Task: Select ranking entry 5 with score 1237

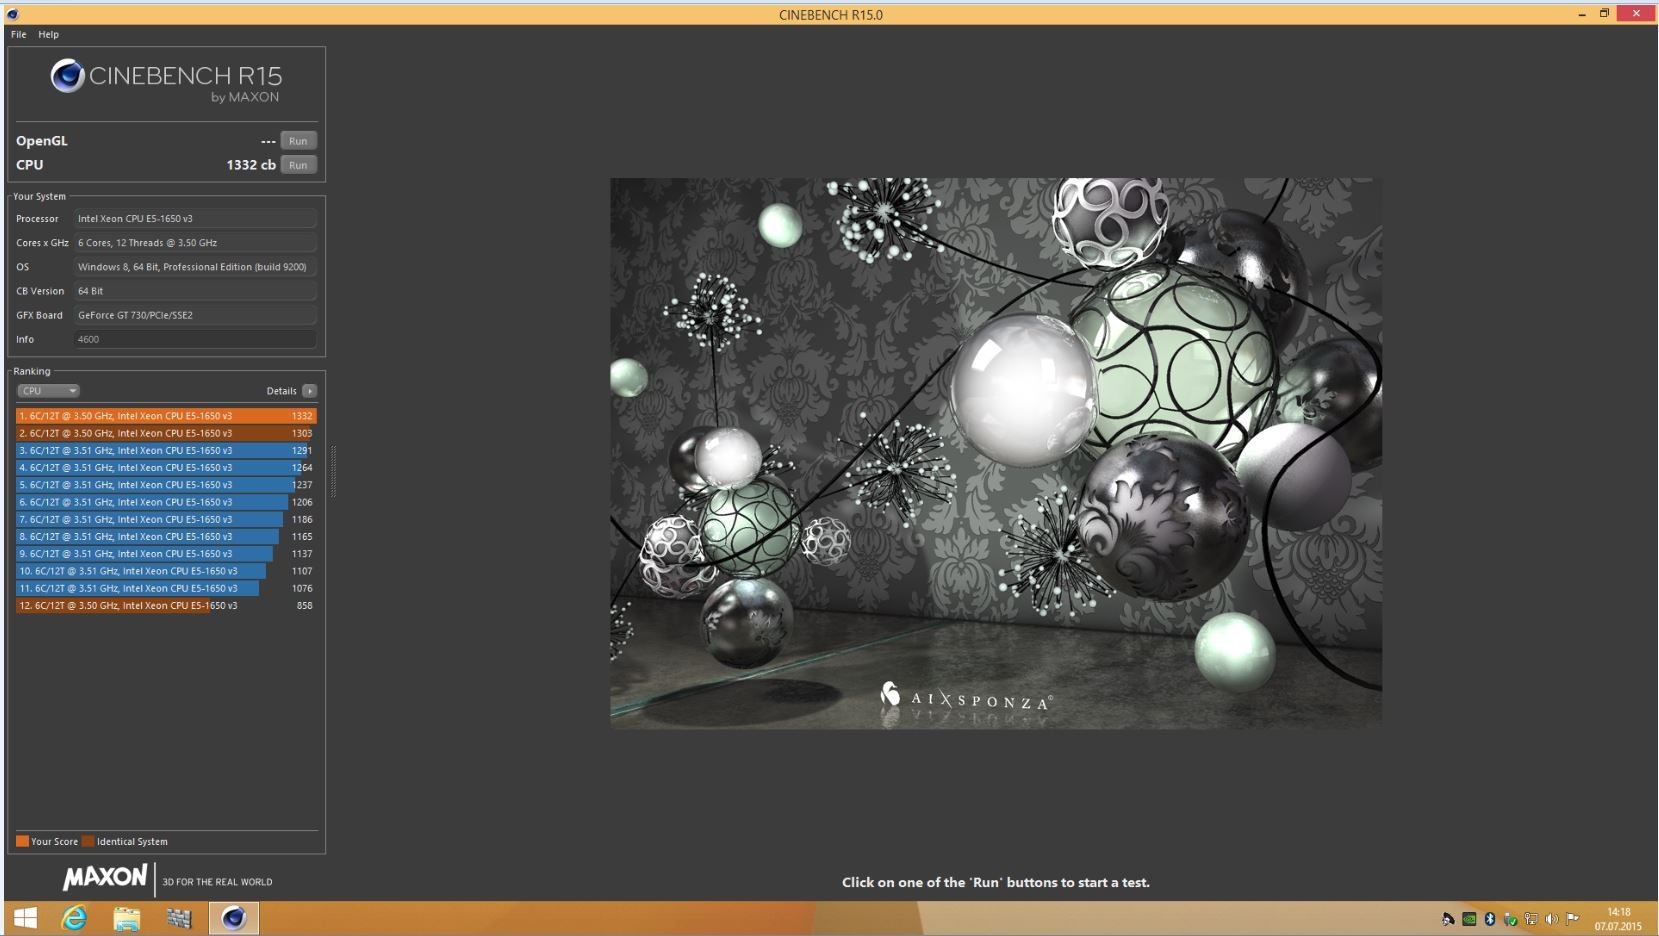Action: click(x=166, y=485)
